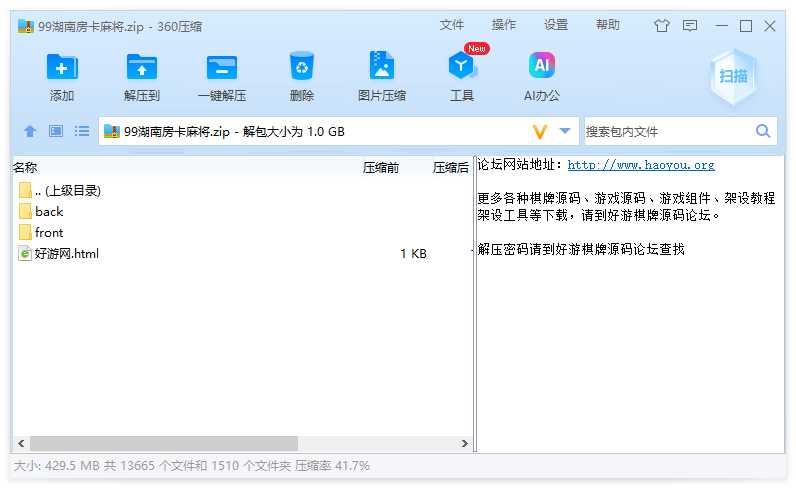
Task: Expand the path bar dropdown arrow
Action: click(565, 131)
